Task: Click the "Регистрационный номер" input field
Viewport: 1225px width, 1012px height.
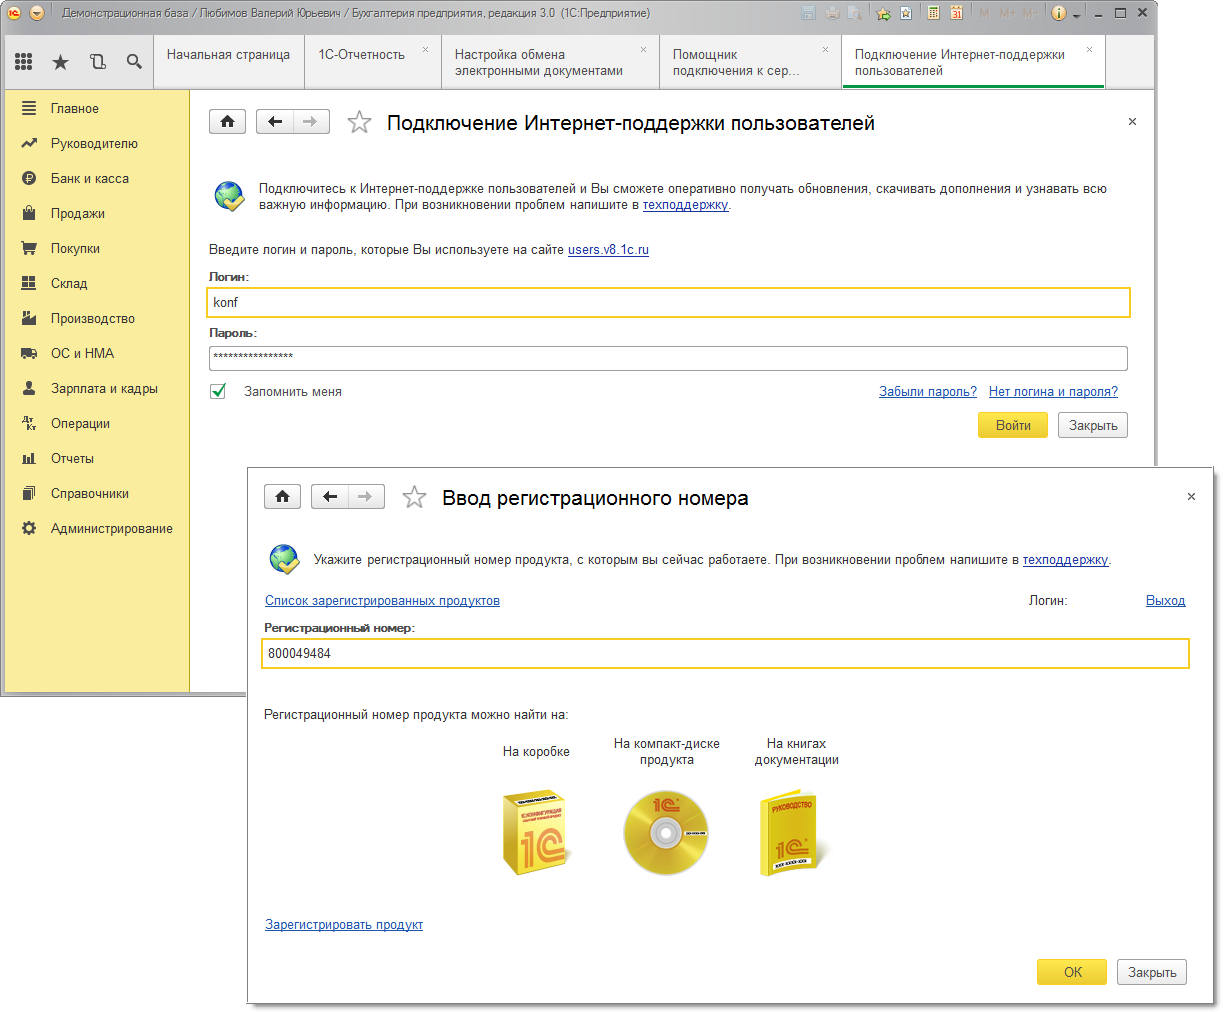Action: point(726,653)
